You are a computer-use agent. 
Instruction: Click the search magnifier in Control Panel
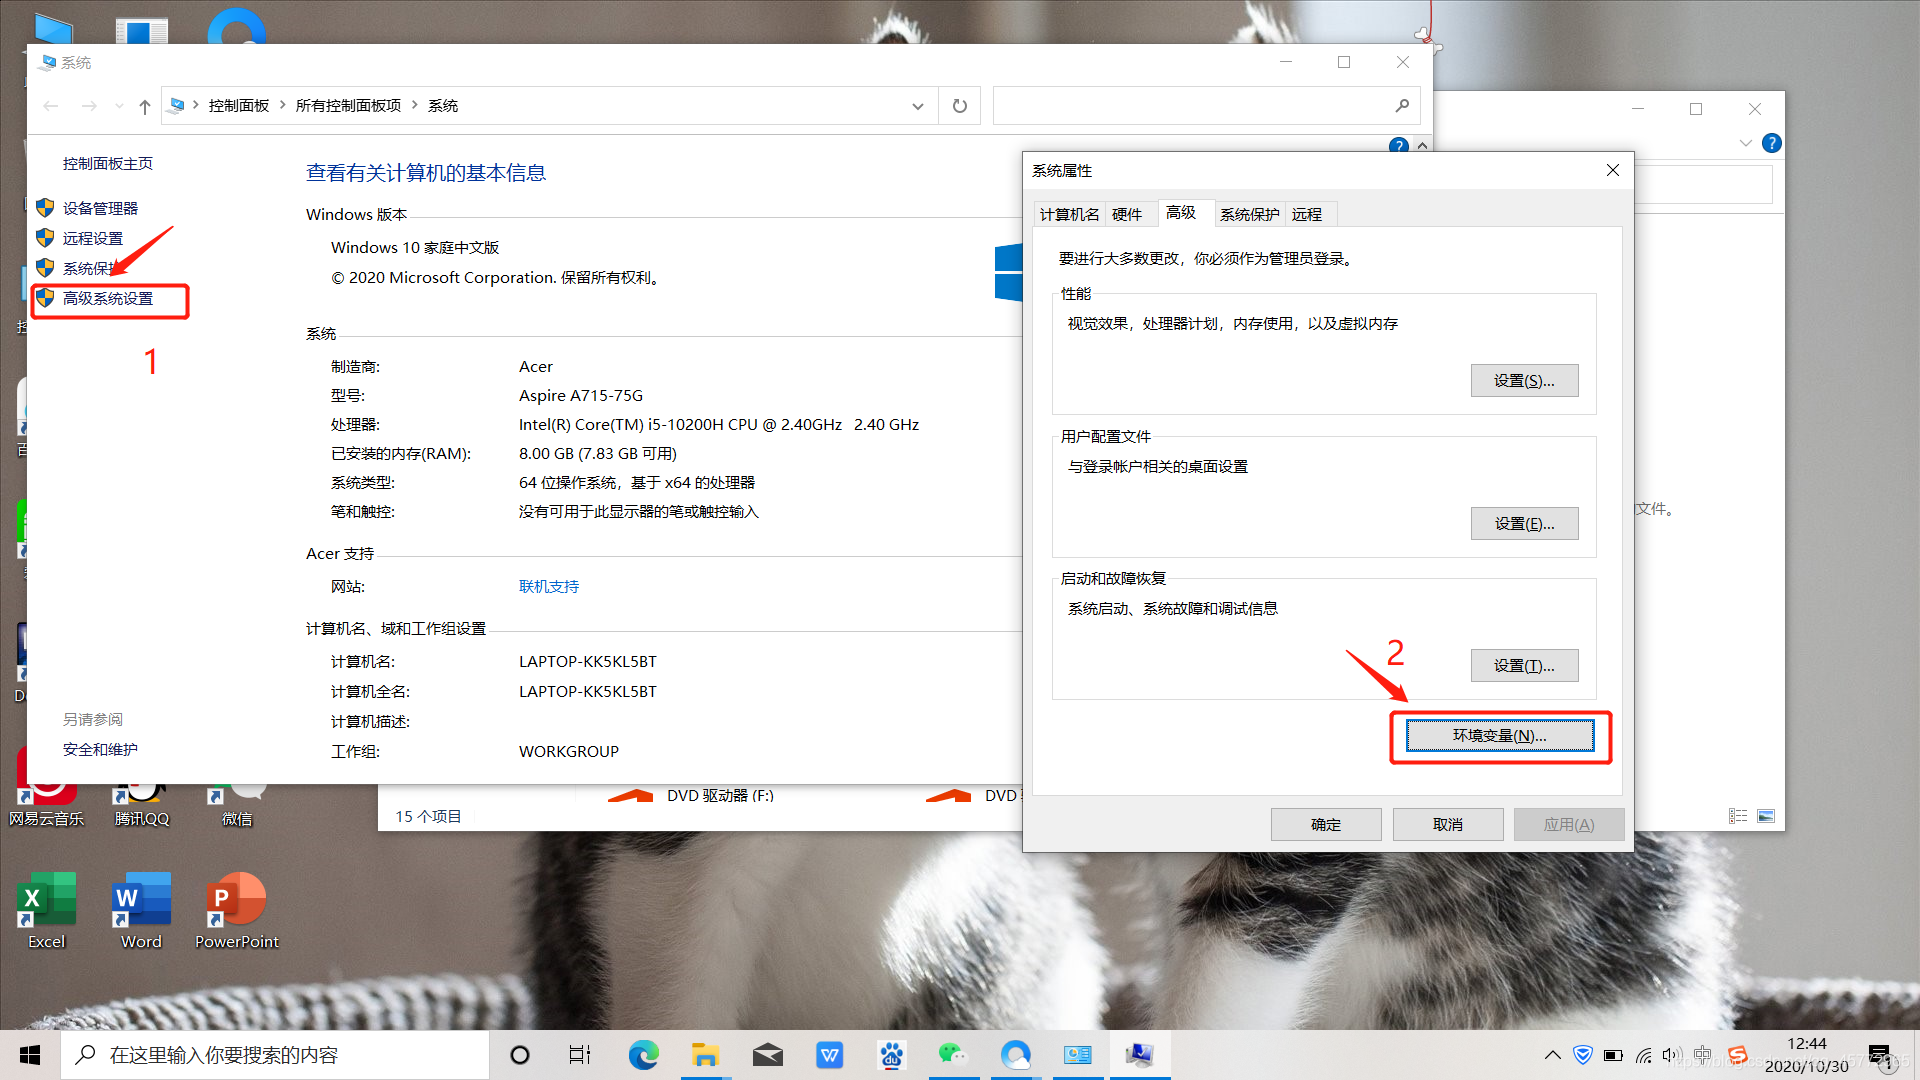[x=1402, y=106]
